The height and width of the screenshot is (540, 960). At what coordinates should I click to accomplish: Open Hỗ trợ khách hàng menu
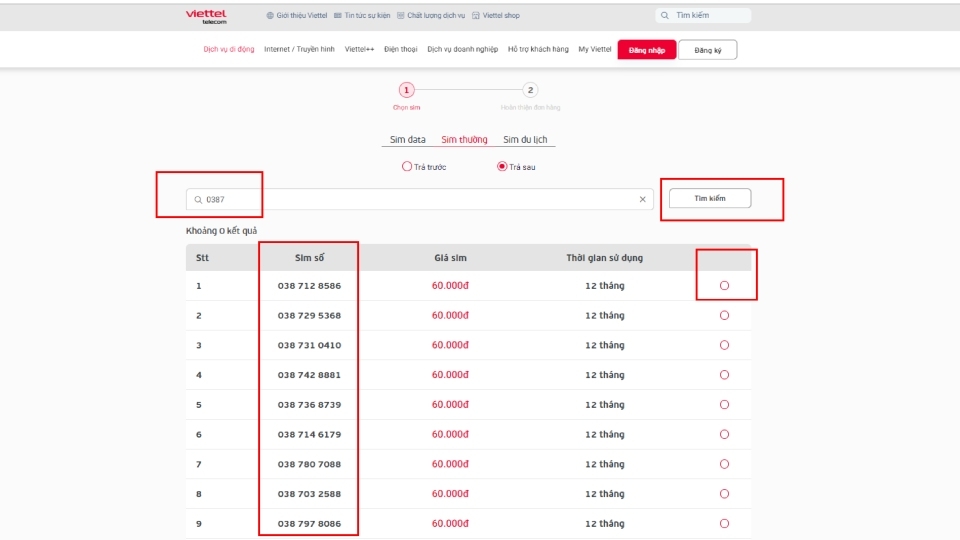538,49
